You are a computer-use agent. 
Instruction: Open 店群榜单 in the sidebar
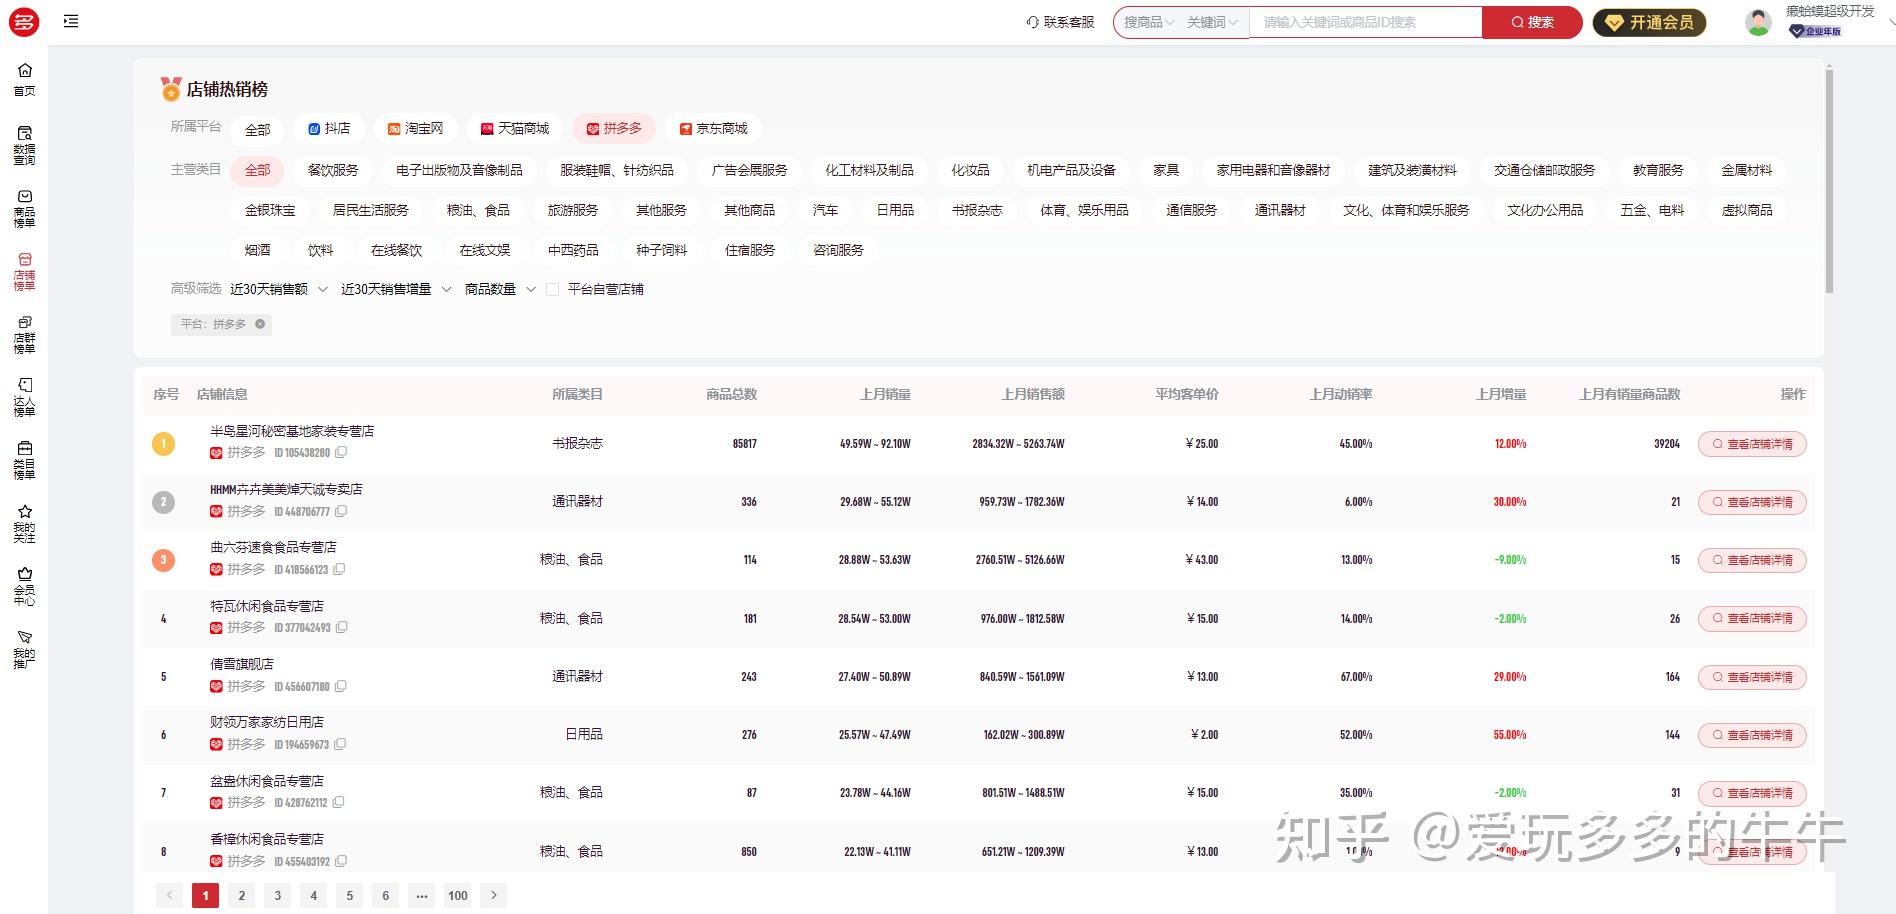click(x=24, y=332)
